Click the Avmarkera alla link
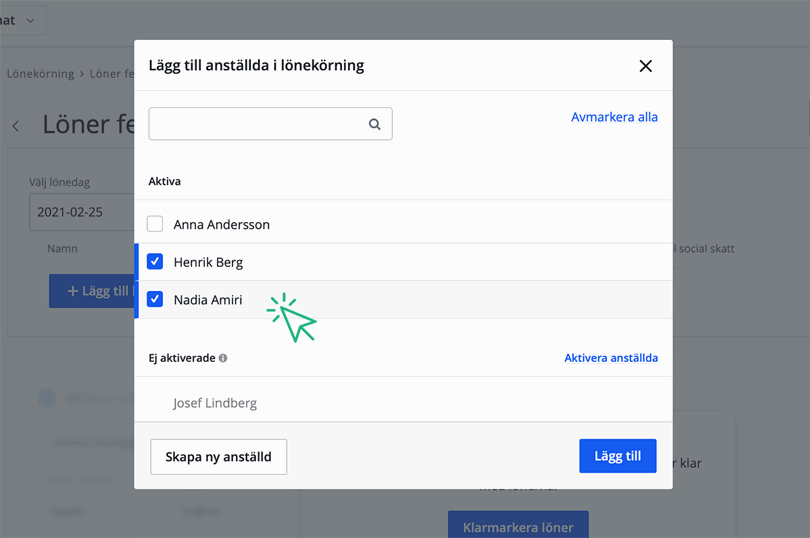The height and width of the screenshot is (538, 810). click(x=614, y=117)
